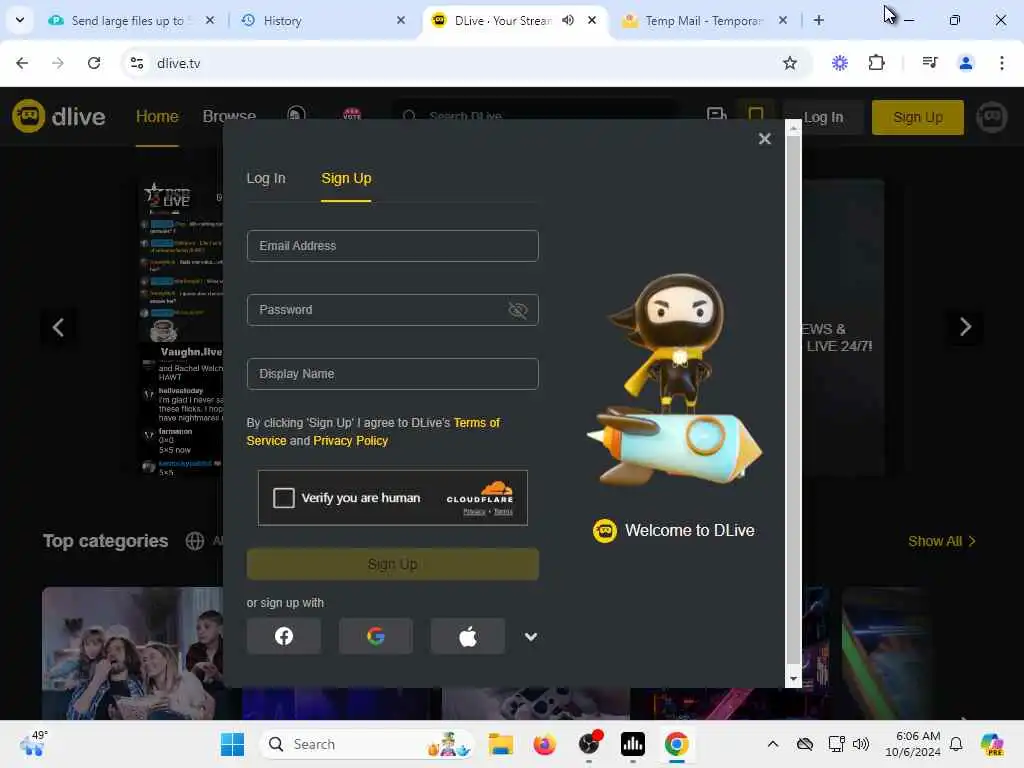Mute the DLive tab audio icon
Image resolution: width=1024 pixels, height=768 pixels.
click(x=568, y=20)
